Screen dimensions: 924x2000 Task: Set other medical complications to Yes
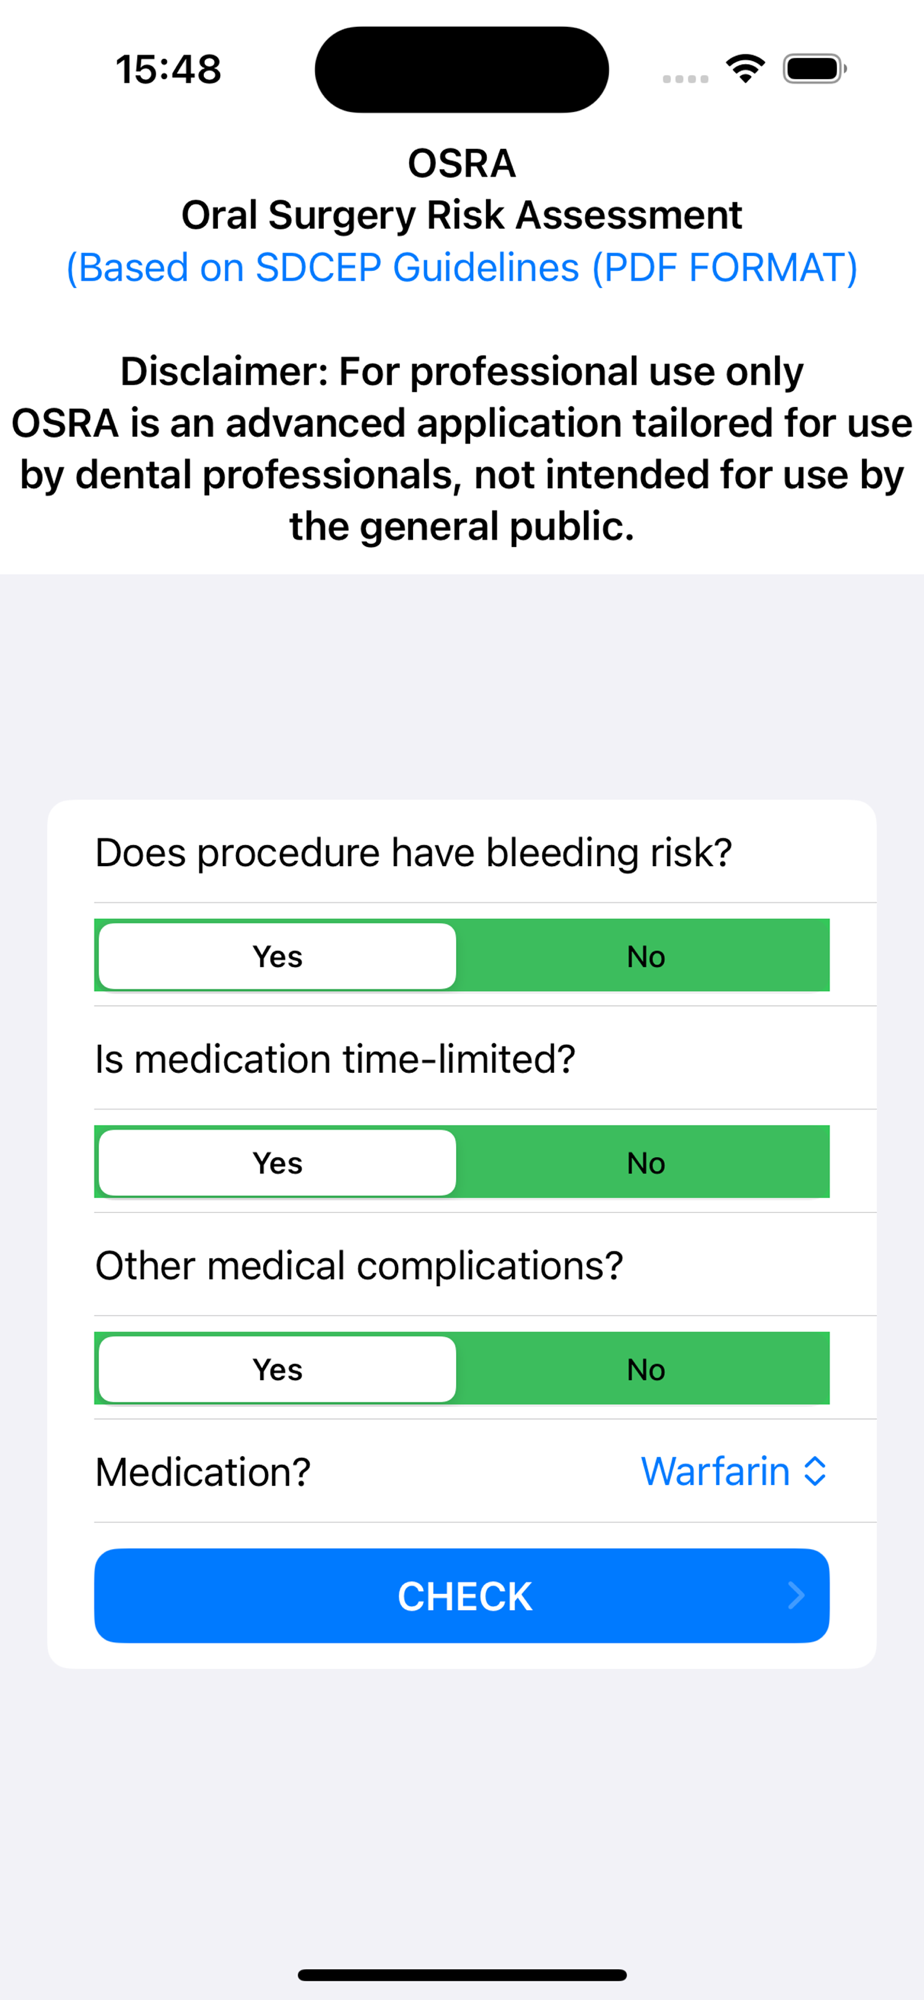pos(278,1369)
